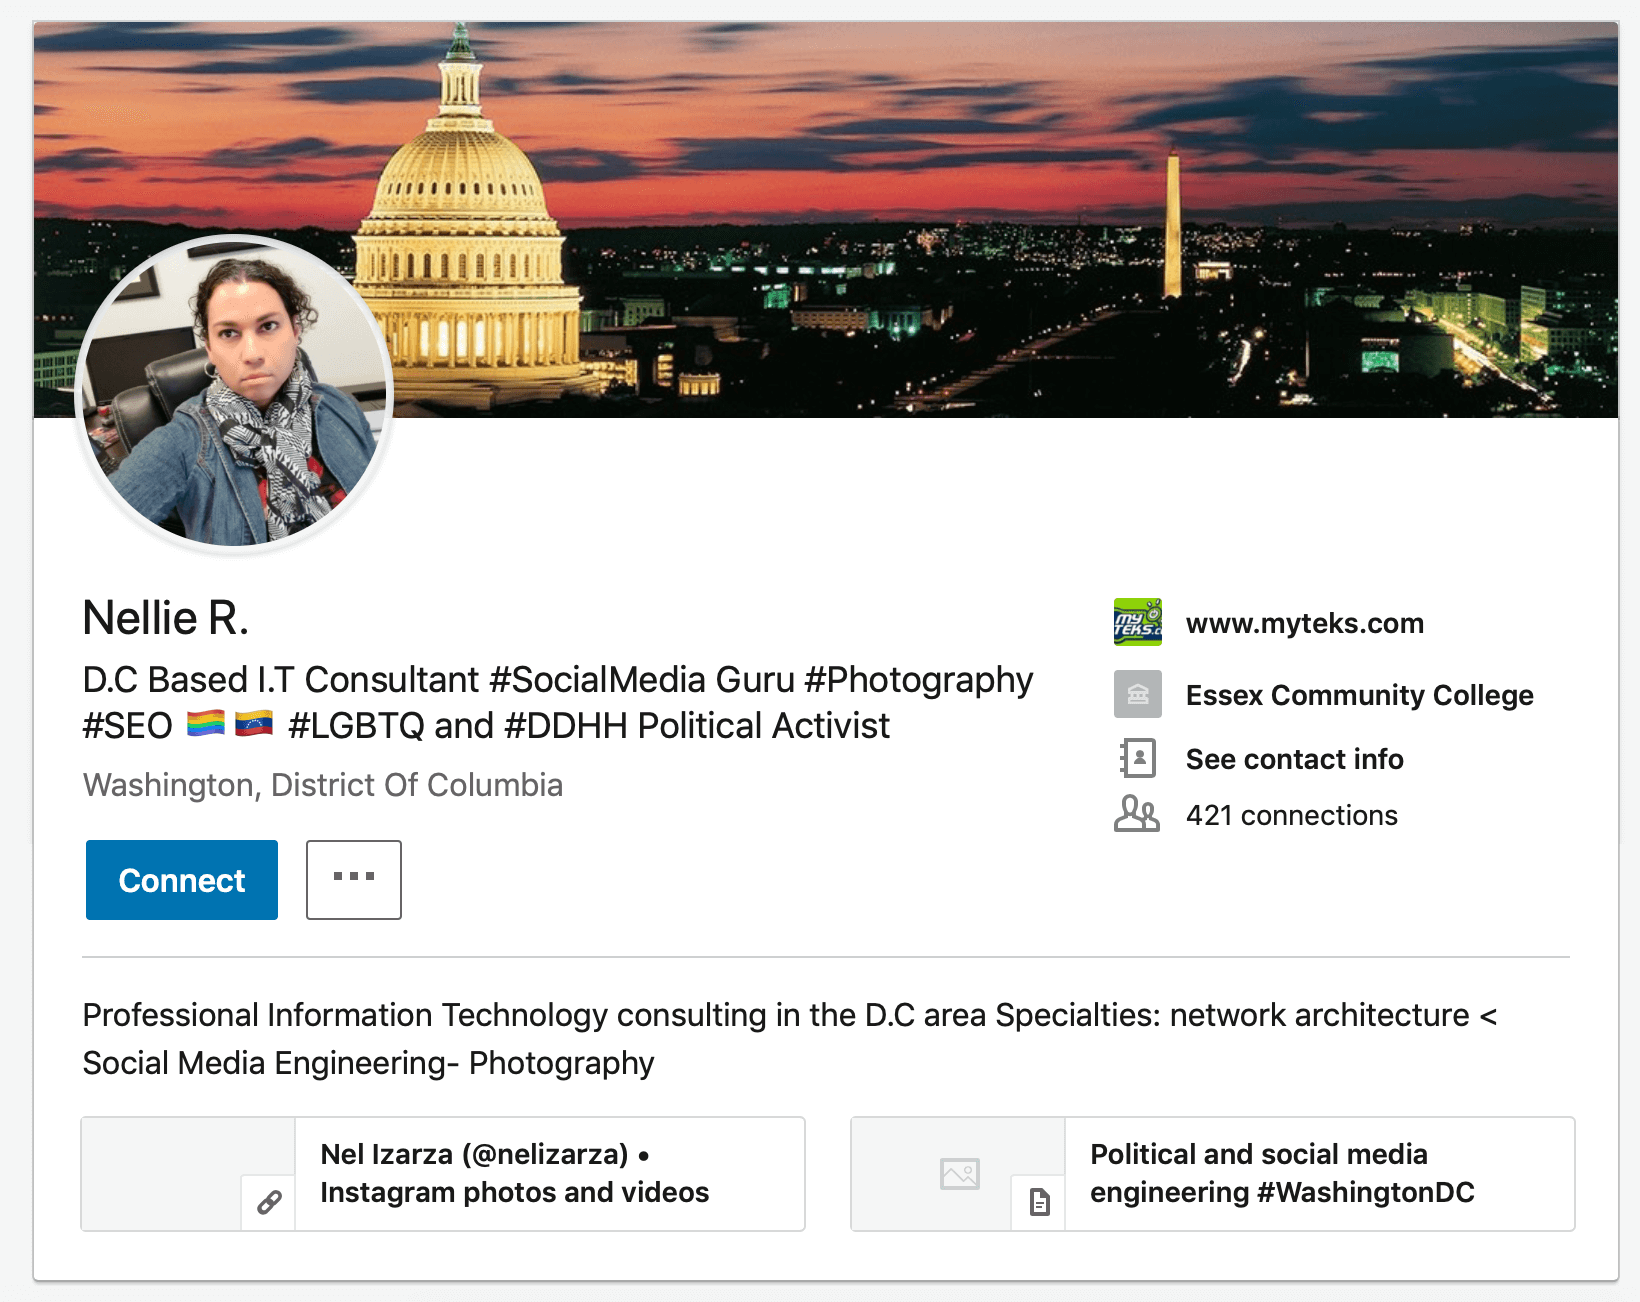Click the Essex Community College school icon

[1138, 694]
